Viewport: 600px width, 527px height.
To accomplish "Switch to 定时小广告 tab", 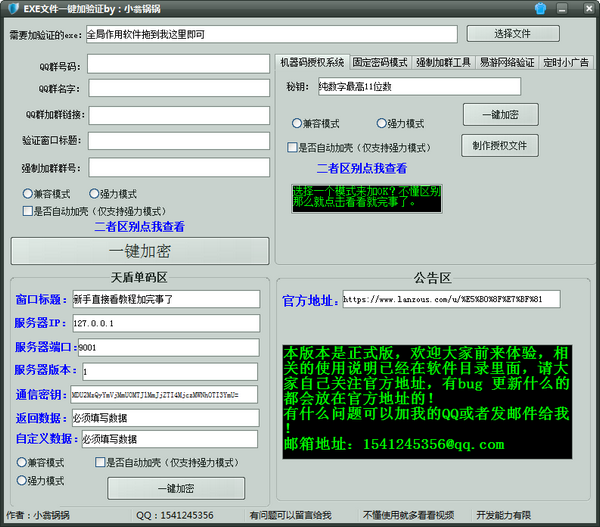I will point(566,62).
